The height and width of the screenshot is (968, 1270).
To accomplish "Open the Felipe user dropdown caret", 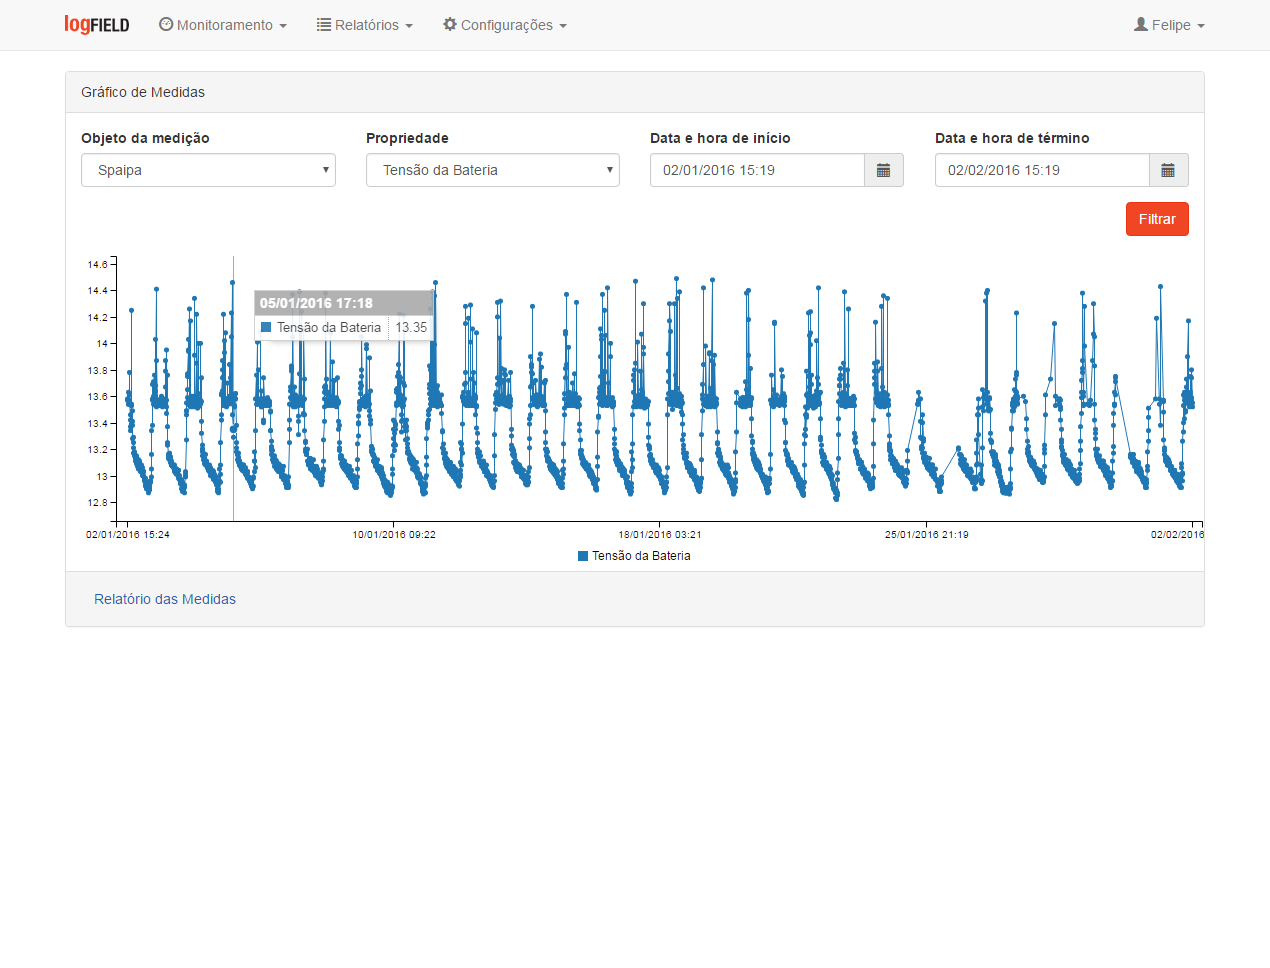I will pos(1201,26).
